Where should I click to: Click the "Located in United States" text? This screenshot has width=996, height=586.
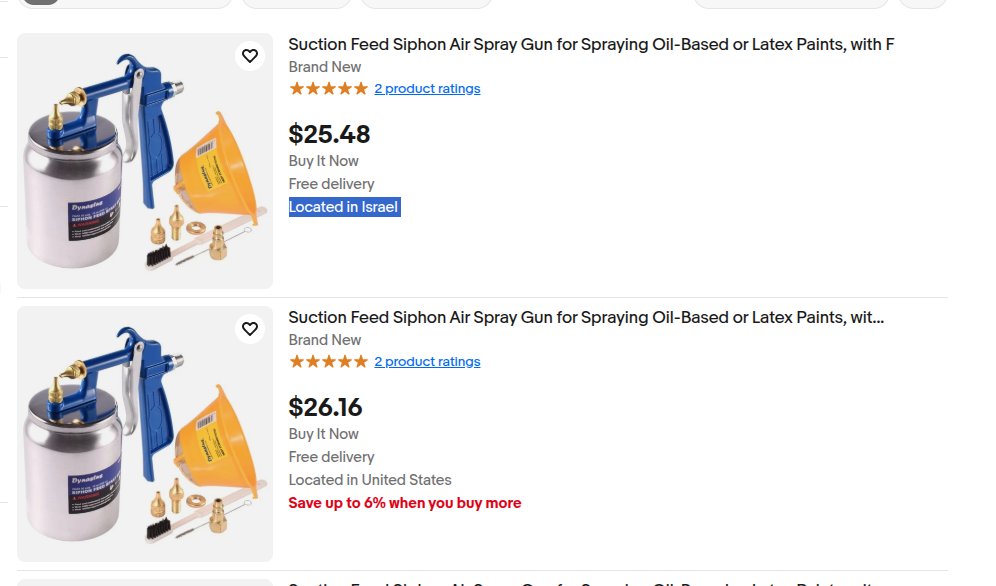coord(370,480)
